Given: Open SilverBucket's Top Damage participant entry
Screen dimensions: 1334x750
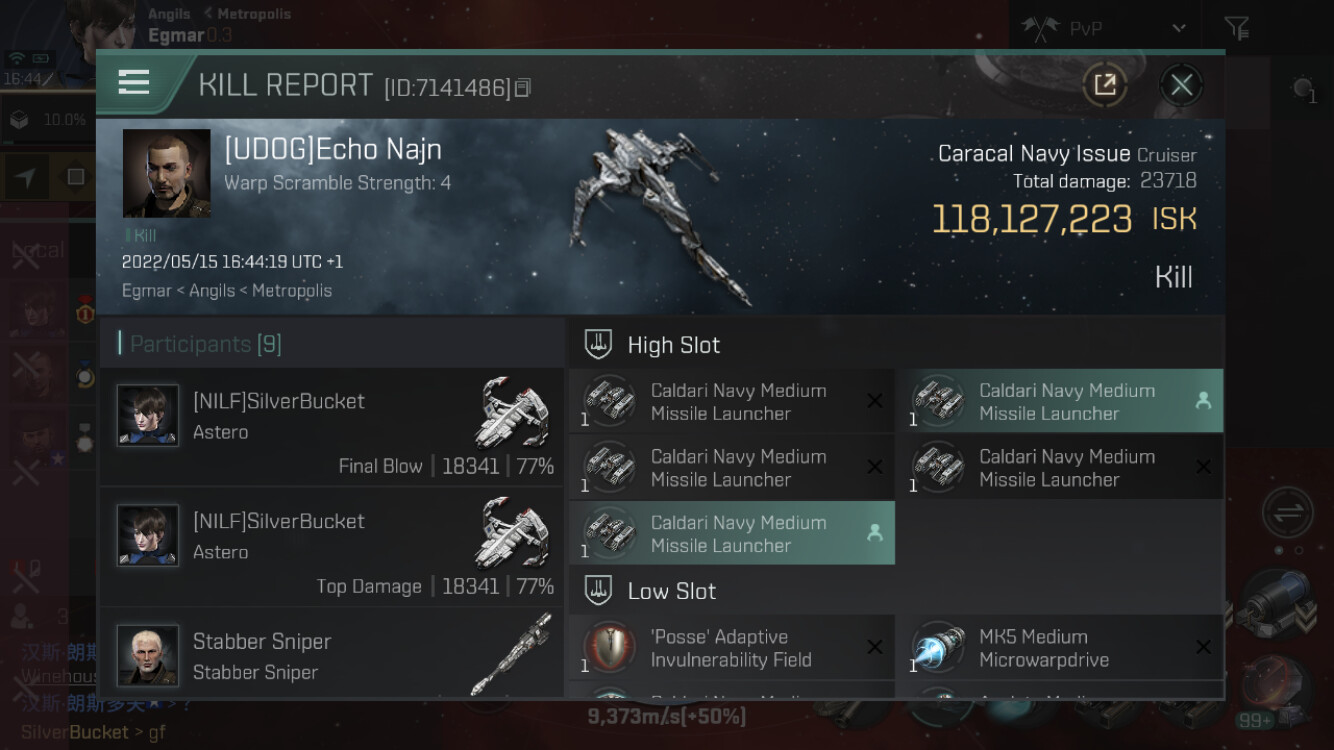Looking at the screenshot, I should (331, 547).
